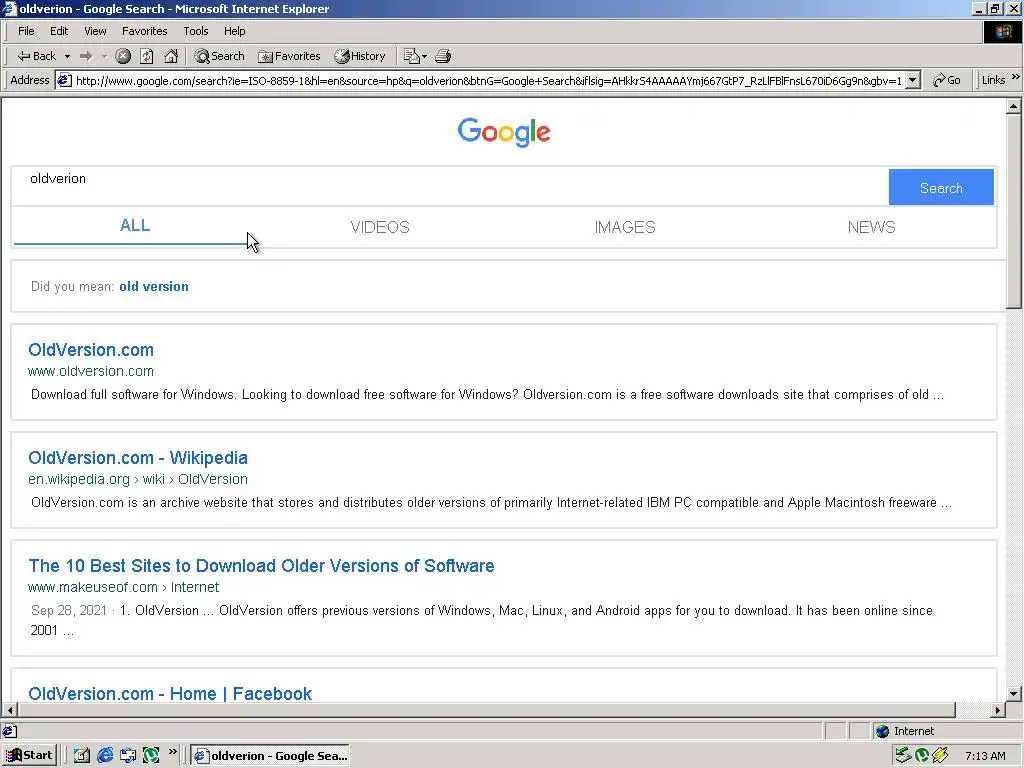Open the File menu

coord(26,31)
